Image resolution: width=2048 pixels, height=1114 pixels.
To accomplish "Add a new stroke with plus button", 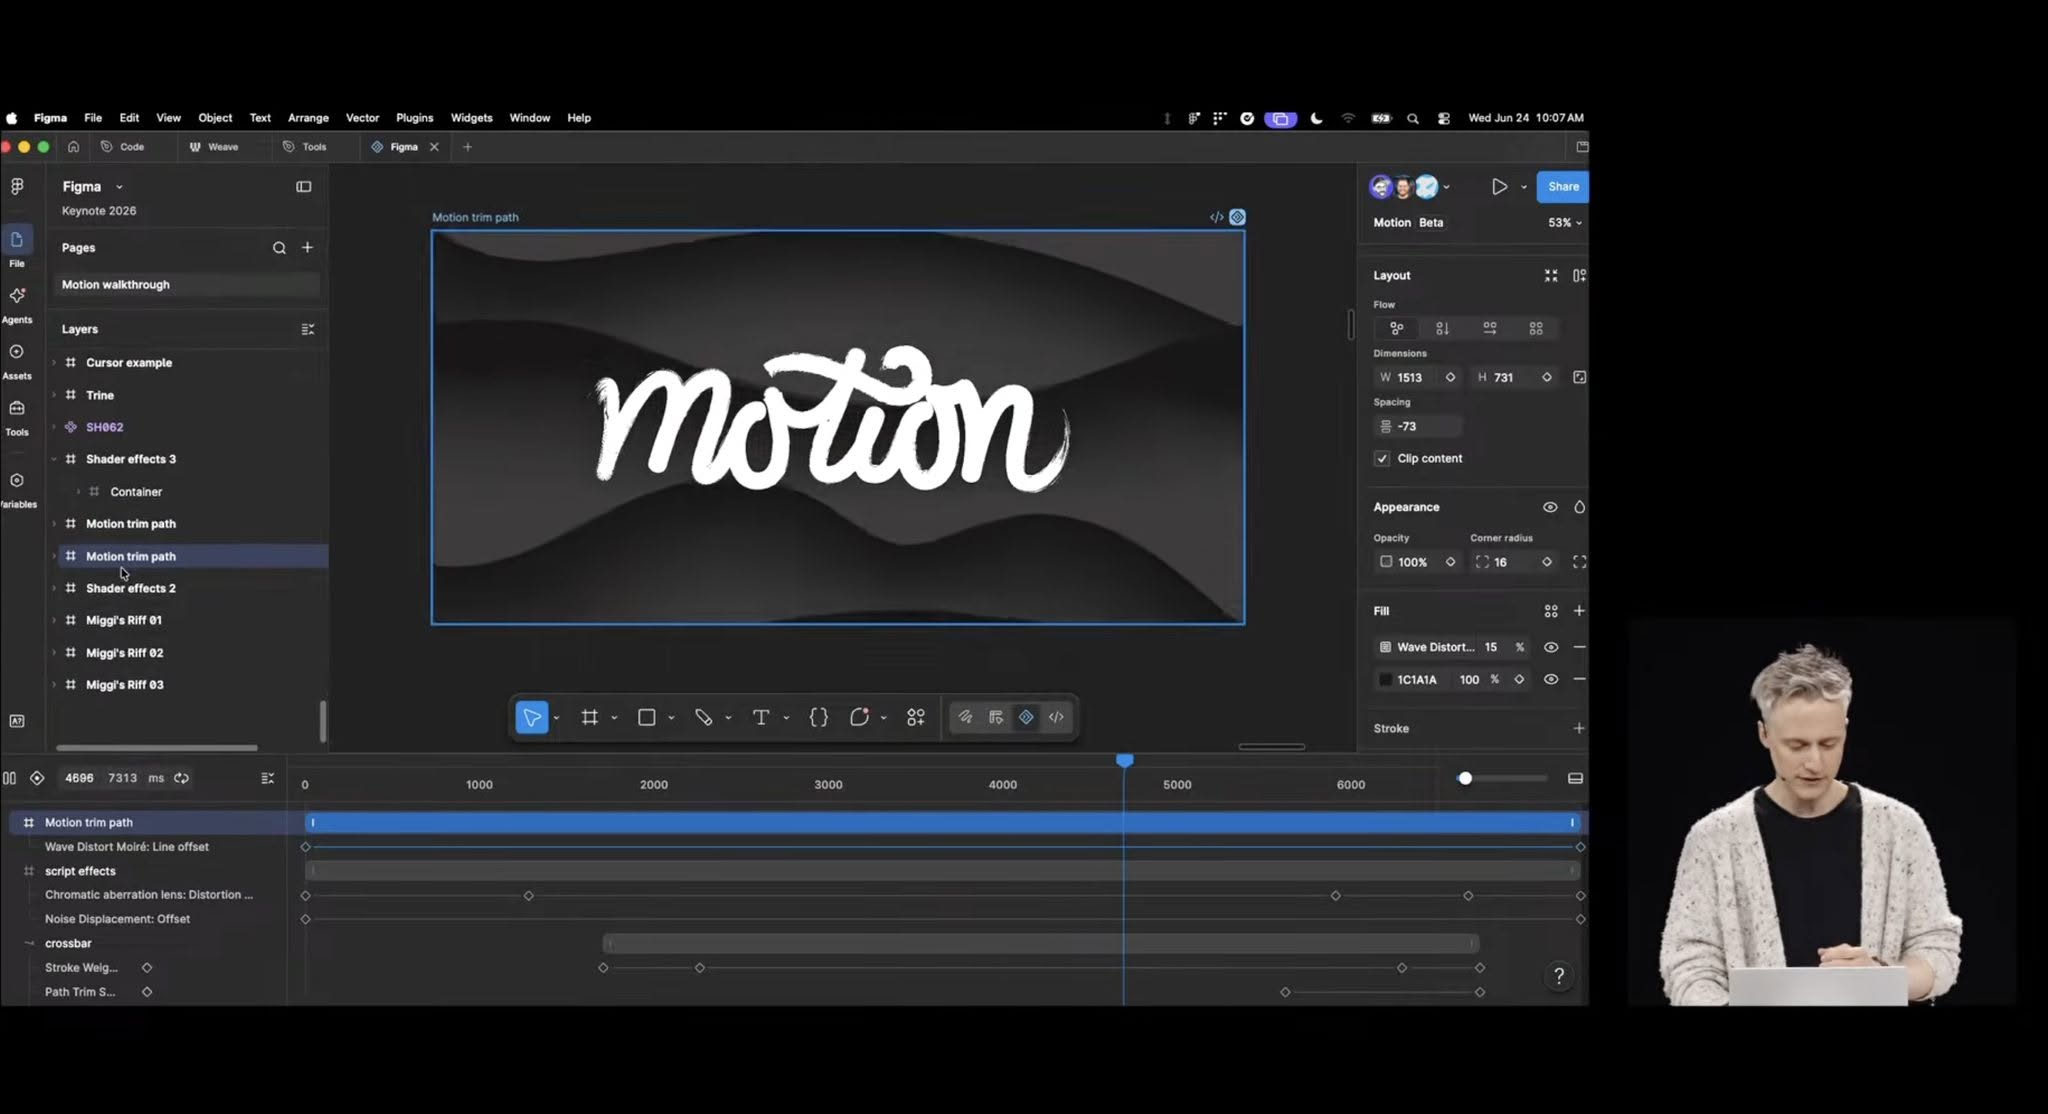I will tap(1579, 728).
